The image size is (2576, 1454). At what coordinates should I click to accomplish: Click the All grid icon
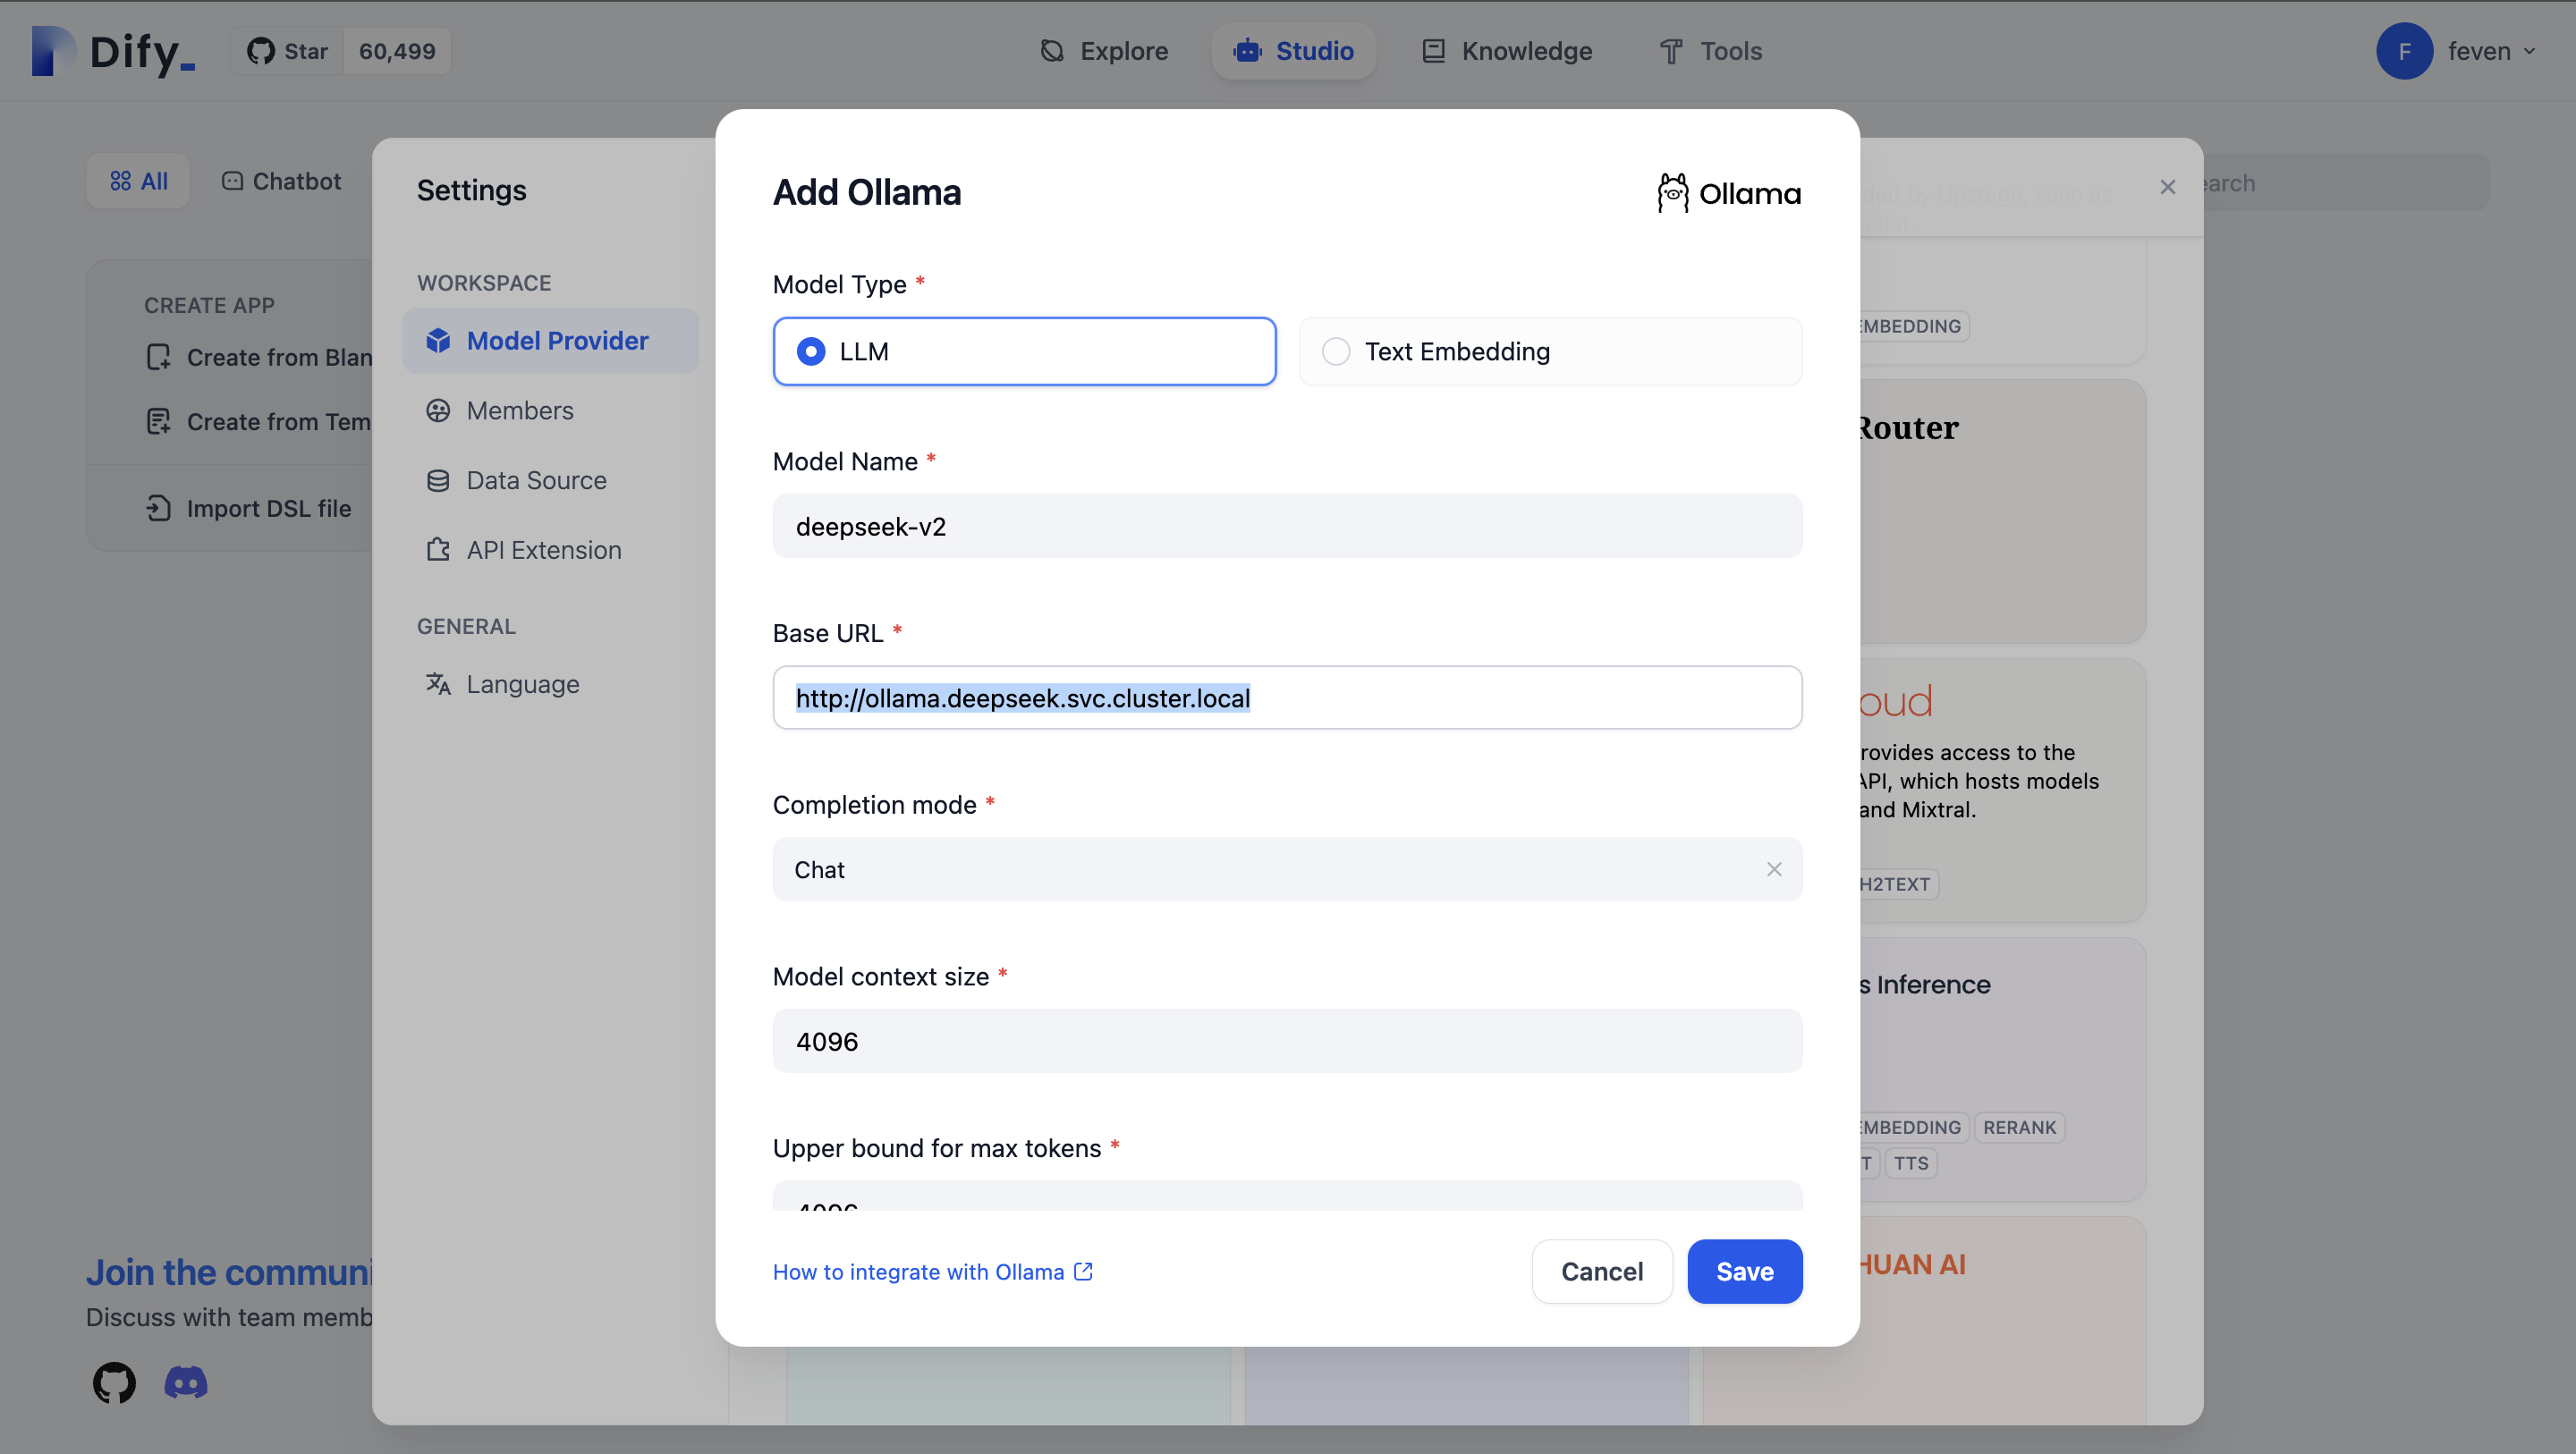pos(120,181)
